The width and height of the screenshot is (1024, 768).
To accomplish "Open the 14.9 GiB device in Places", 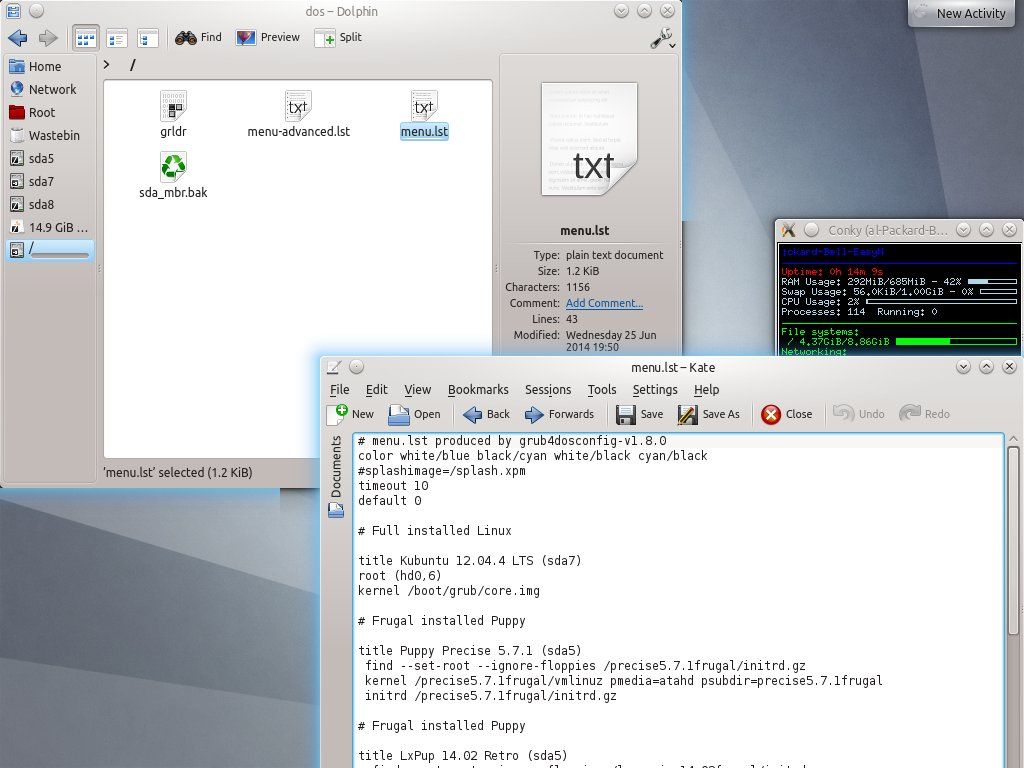I will (x=50, y=227).
